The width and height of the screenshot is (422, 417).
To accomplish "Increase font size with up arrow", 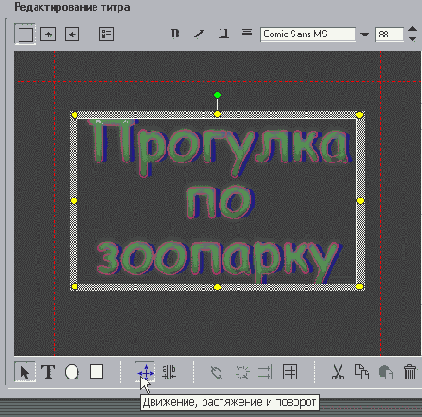I will (x=413, y=29).
